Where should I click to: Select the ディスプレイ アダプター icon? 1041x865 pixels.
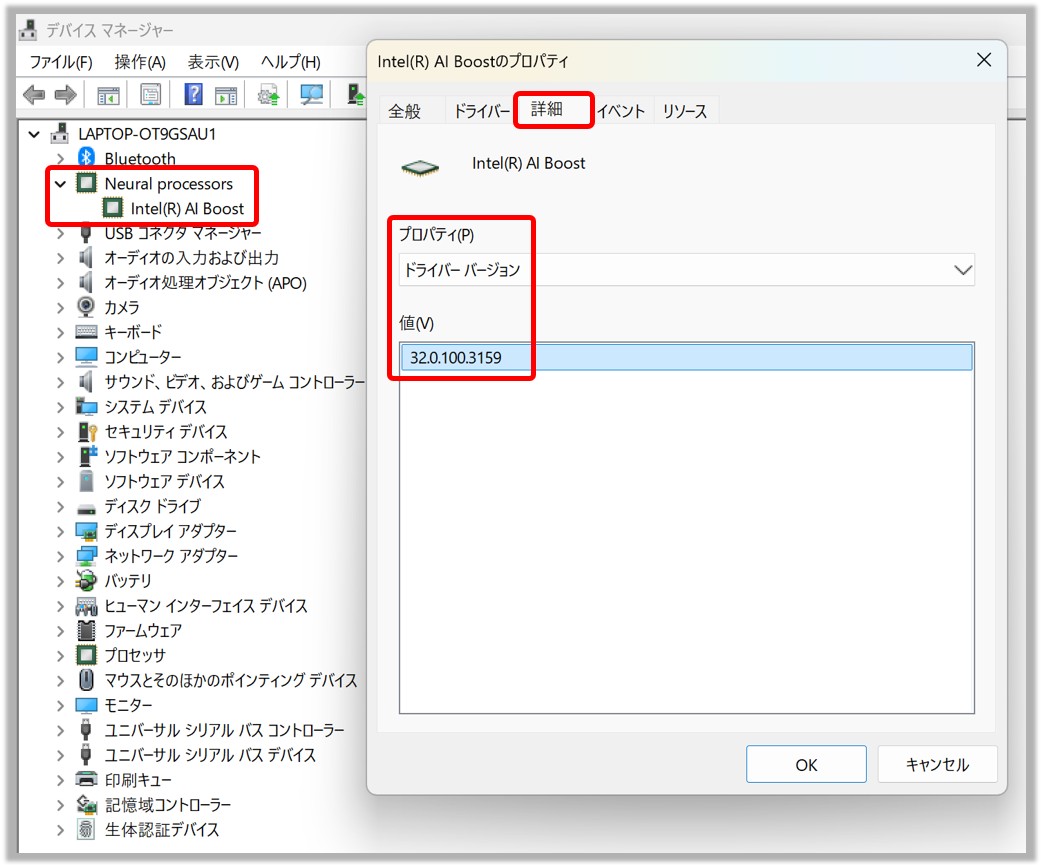(x=86, y=531)
